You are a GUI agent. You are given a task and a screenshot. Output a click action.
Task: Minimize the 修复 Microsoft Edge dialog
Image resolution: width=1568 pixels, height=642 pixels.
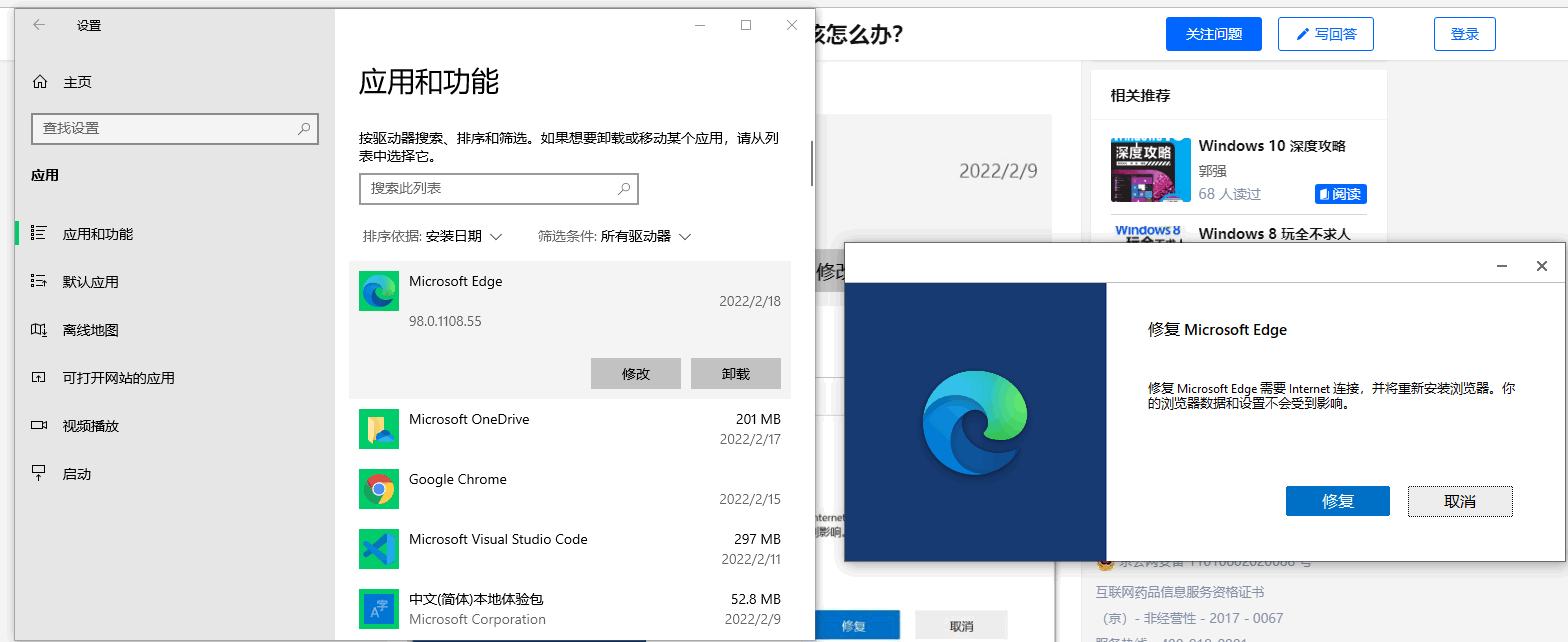pyautogui.click(x=1502, y=266)
